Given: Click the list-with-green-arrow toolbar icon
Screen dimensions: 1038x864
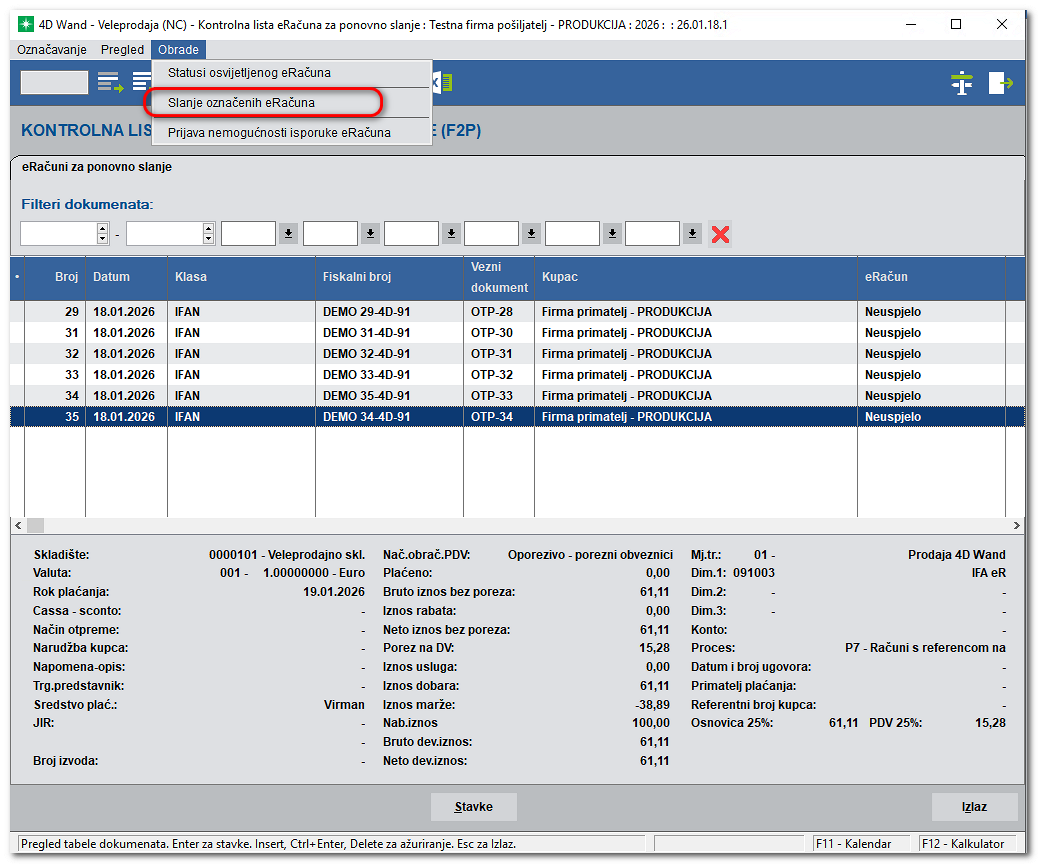Looking at the screenshot, I should pyautogui.click(x=109, y=83).
